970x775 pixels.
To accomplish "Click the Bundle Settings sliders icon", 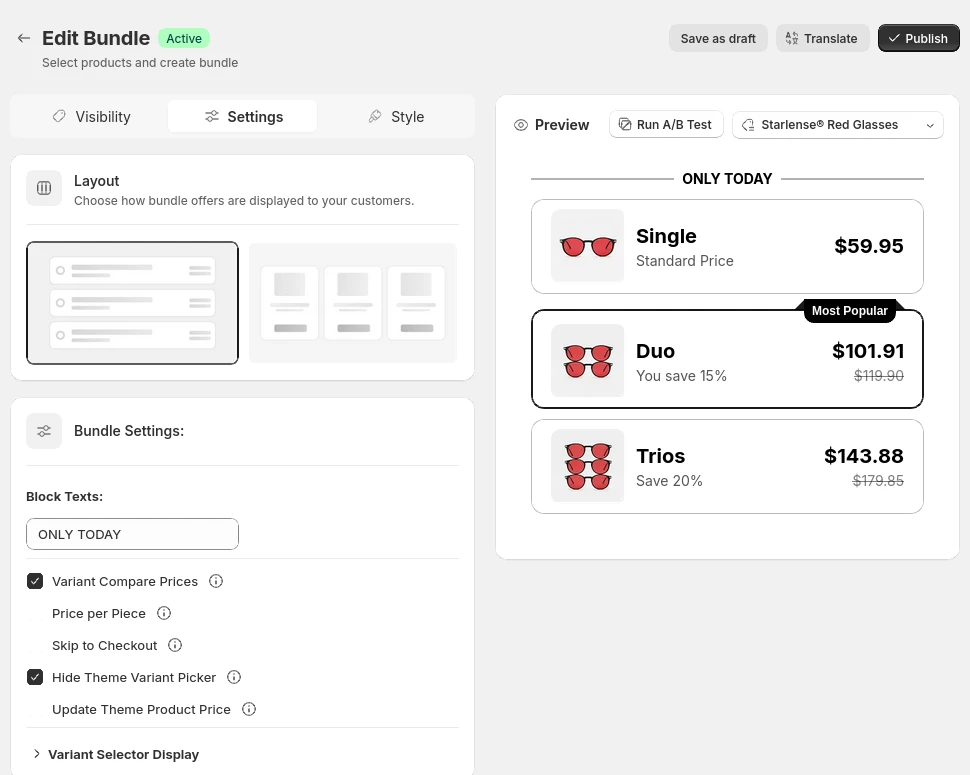I will point(44,431).
